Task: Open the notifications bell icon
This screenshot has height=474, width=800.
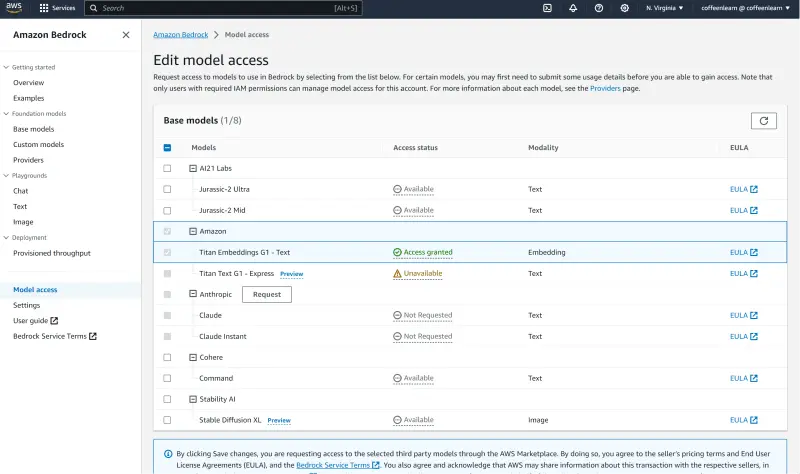Action: click(x=573, y=8)
